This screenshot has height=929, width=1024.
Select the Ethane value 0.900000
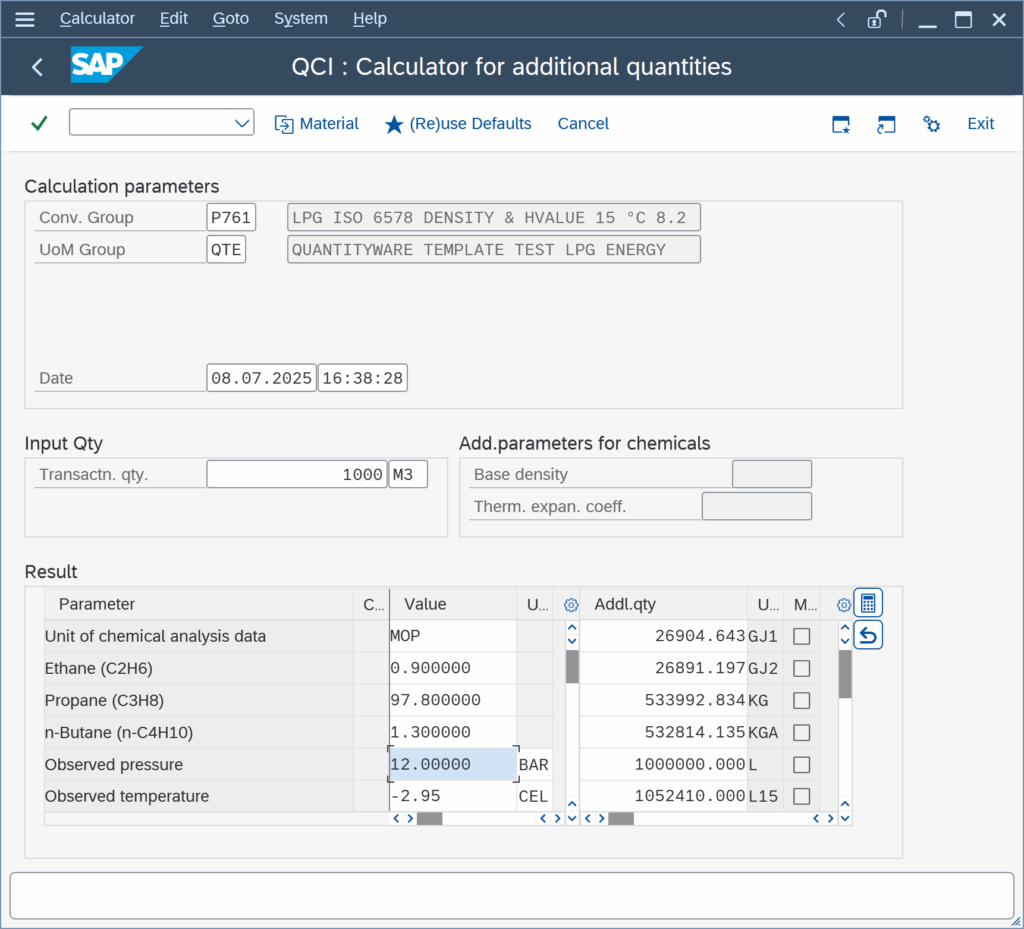(453, 669)
